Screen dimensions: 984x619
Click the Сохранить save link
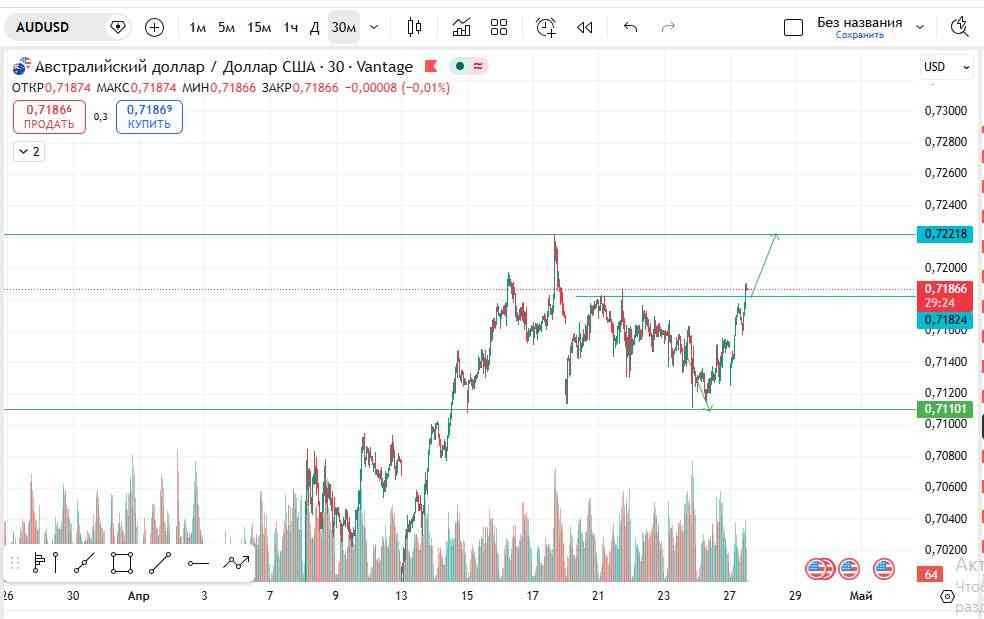click(x=860, y=35)
